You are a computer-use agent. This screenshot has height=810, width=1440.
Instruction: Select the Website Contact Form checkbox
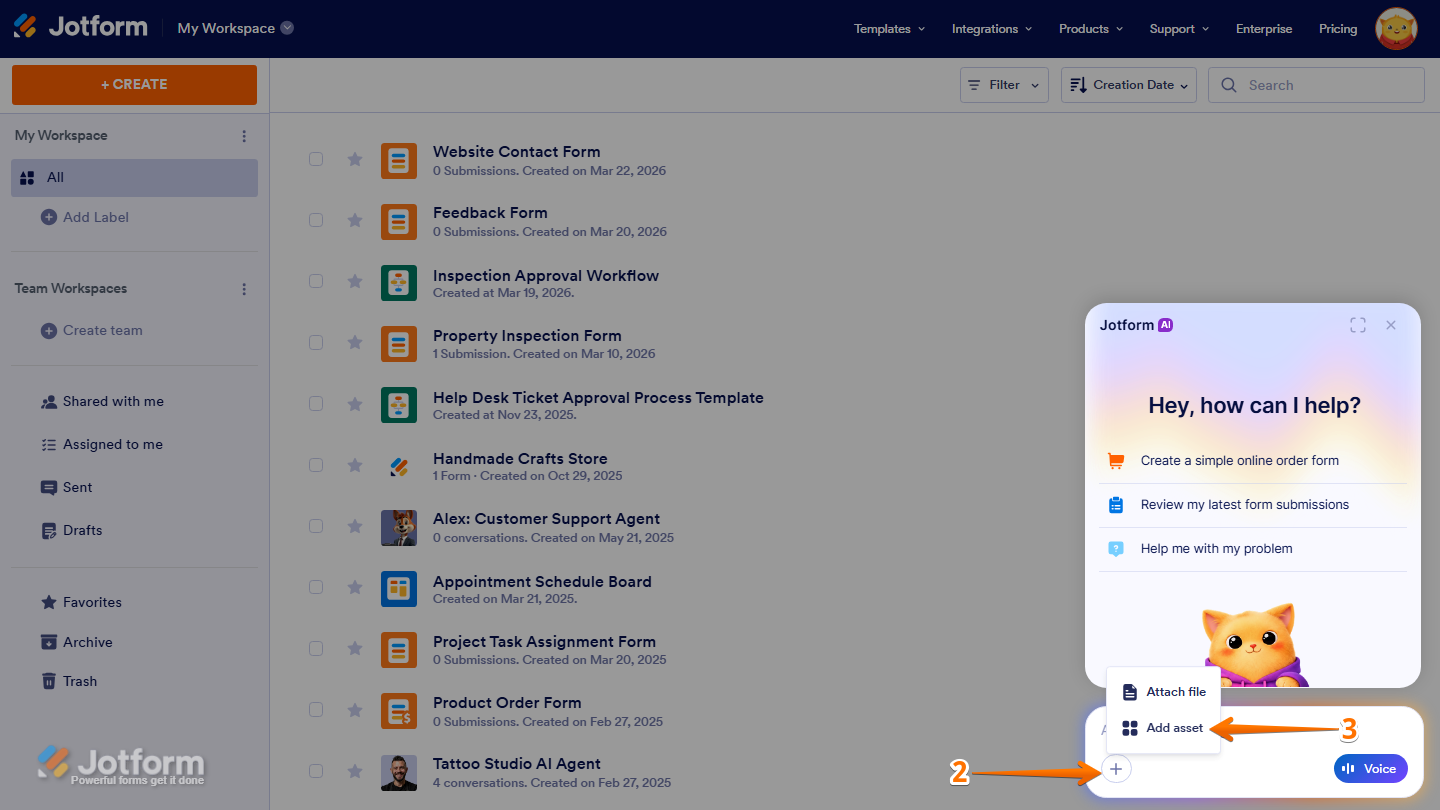click(316, 159)
